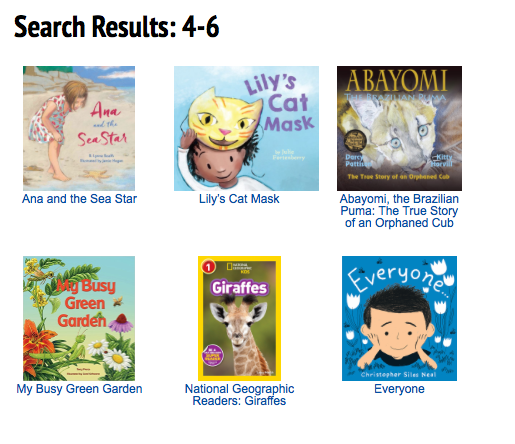Open National Geographic Readers: Giraffes link
This screenshot has height=444, width=515.
coord(239,395)
